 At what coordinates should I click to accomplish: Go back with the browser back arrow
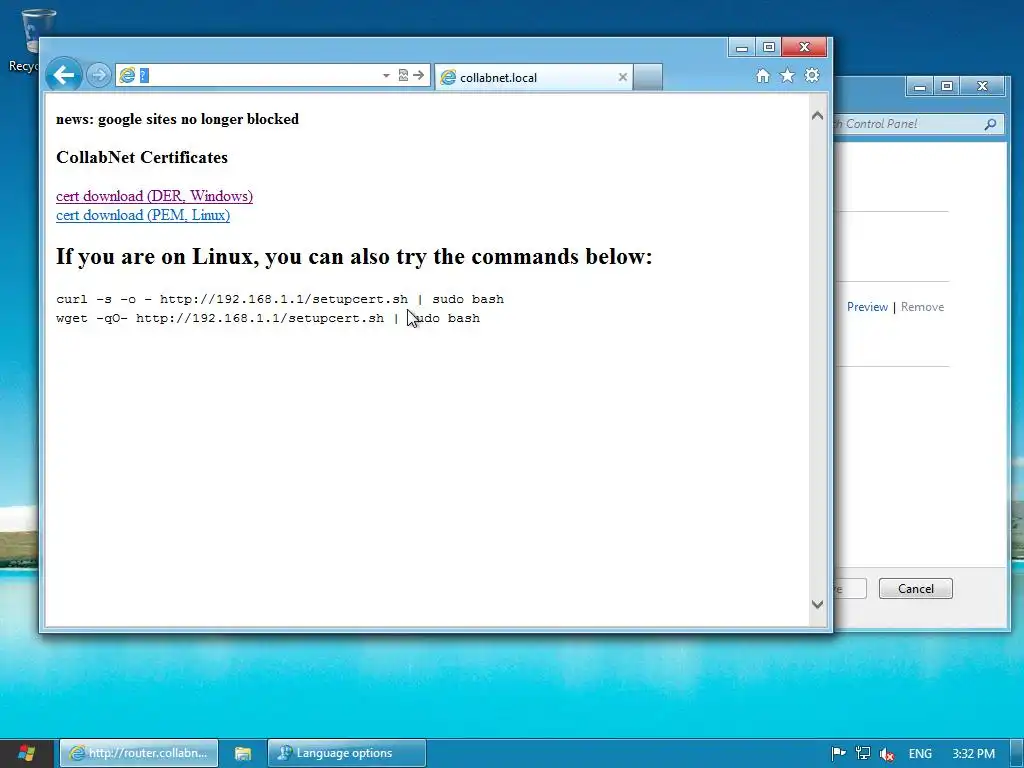coord(63,75)
